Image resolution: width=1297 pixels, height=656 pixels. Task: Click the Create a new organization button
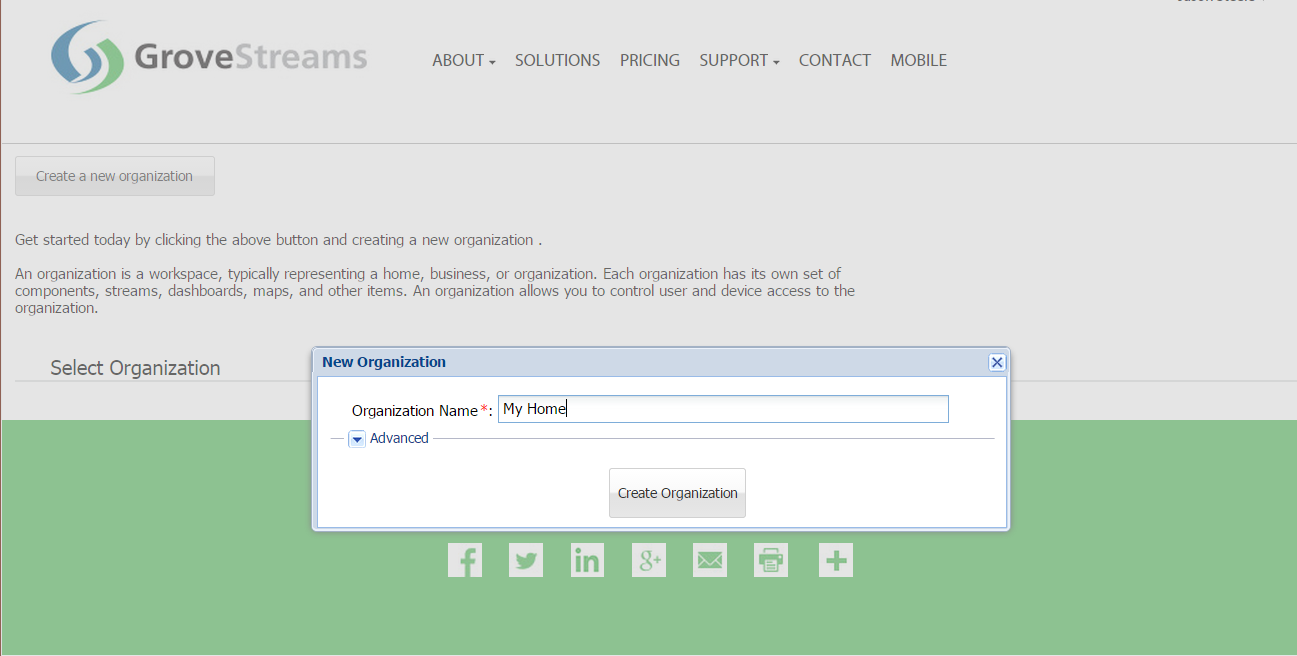pyautogui.click(x=115, y=176)
